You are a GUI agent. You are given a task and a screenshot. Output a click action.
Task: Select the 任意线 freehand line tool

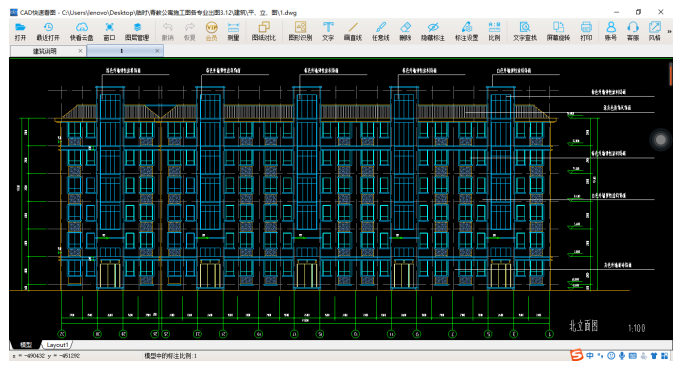380,31
